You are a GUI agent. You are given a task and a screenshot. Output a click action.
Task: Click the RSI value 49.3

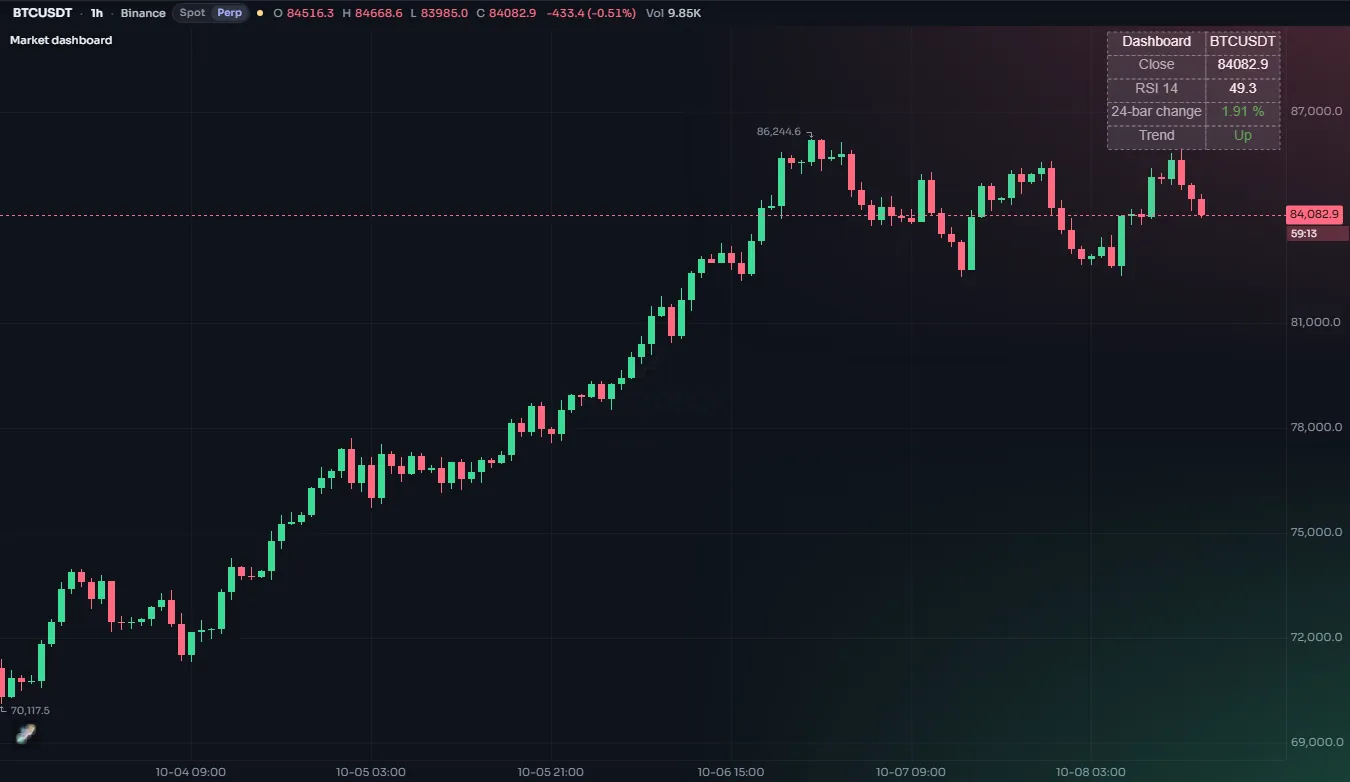[x=1243, y=88]
